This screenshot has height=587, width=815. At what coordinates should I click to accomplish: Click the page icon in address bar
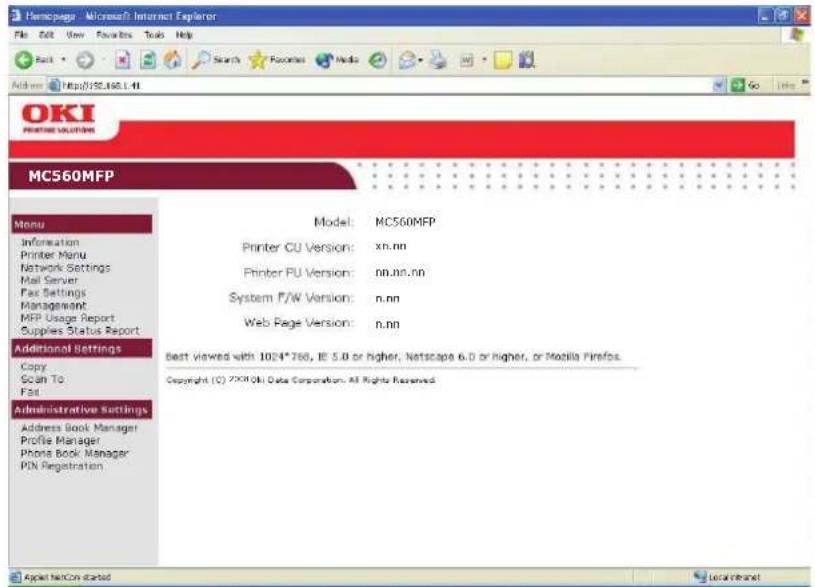pos(54,85)
